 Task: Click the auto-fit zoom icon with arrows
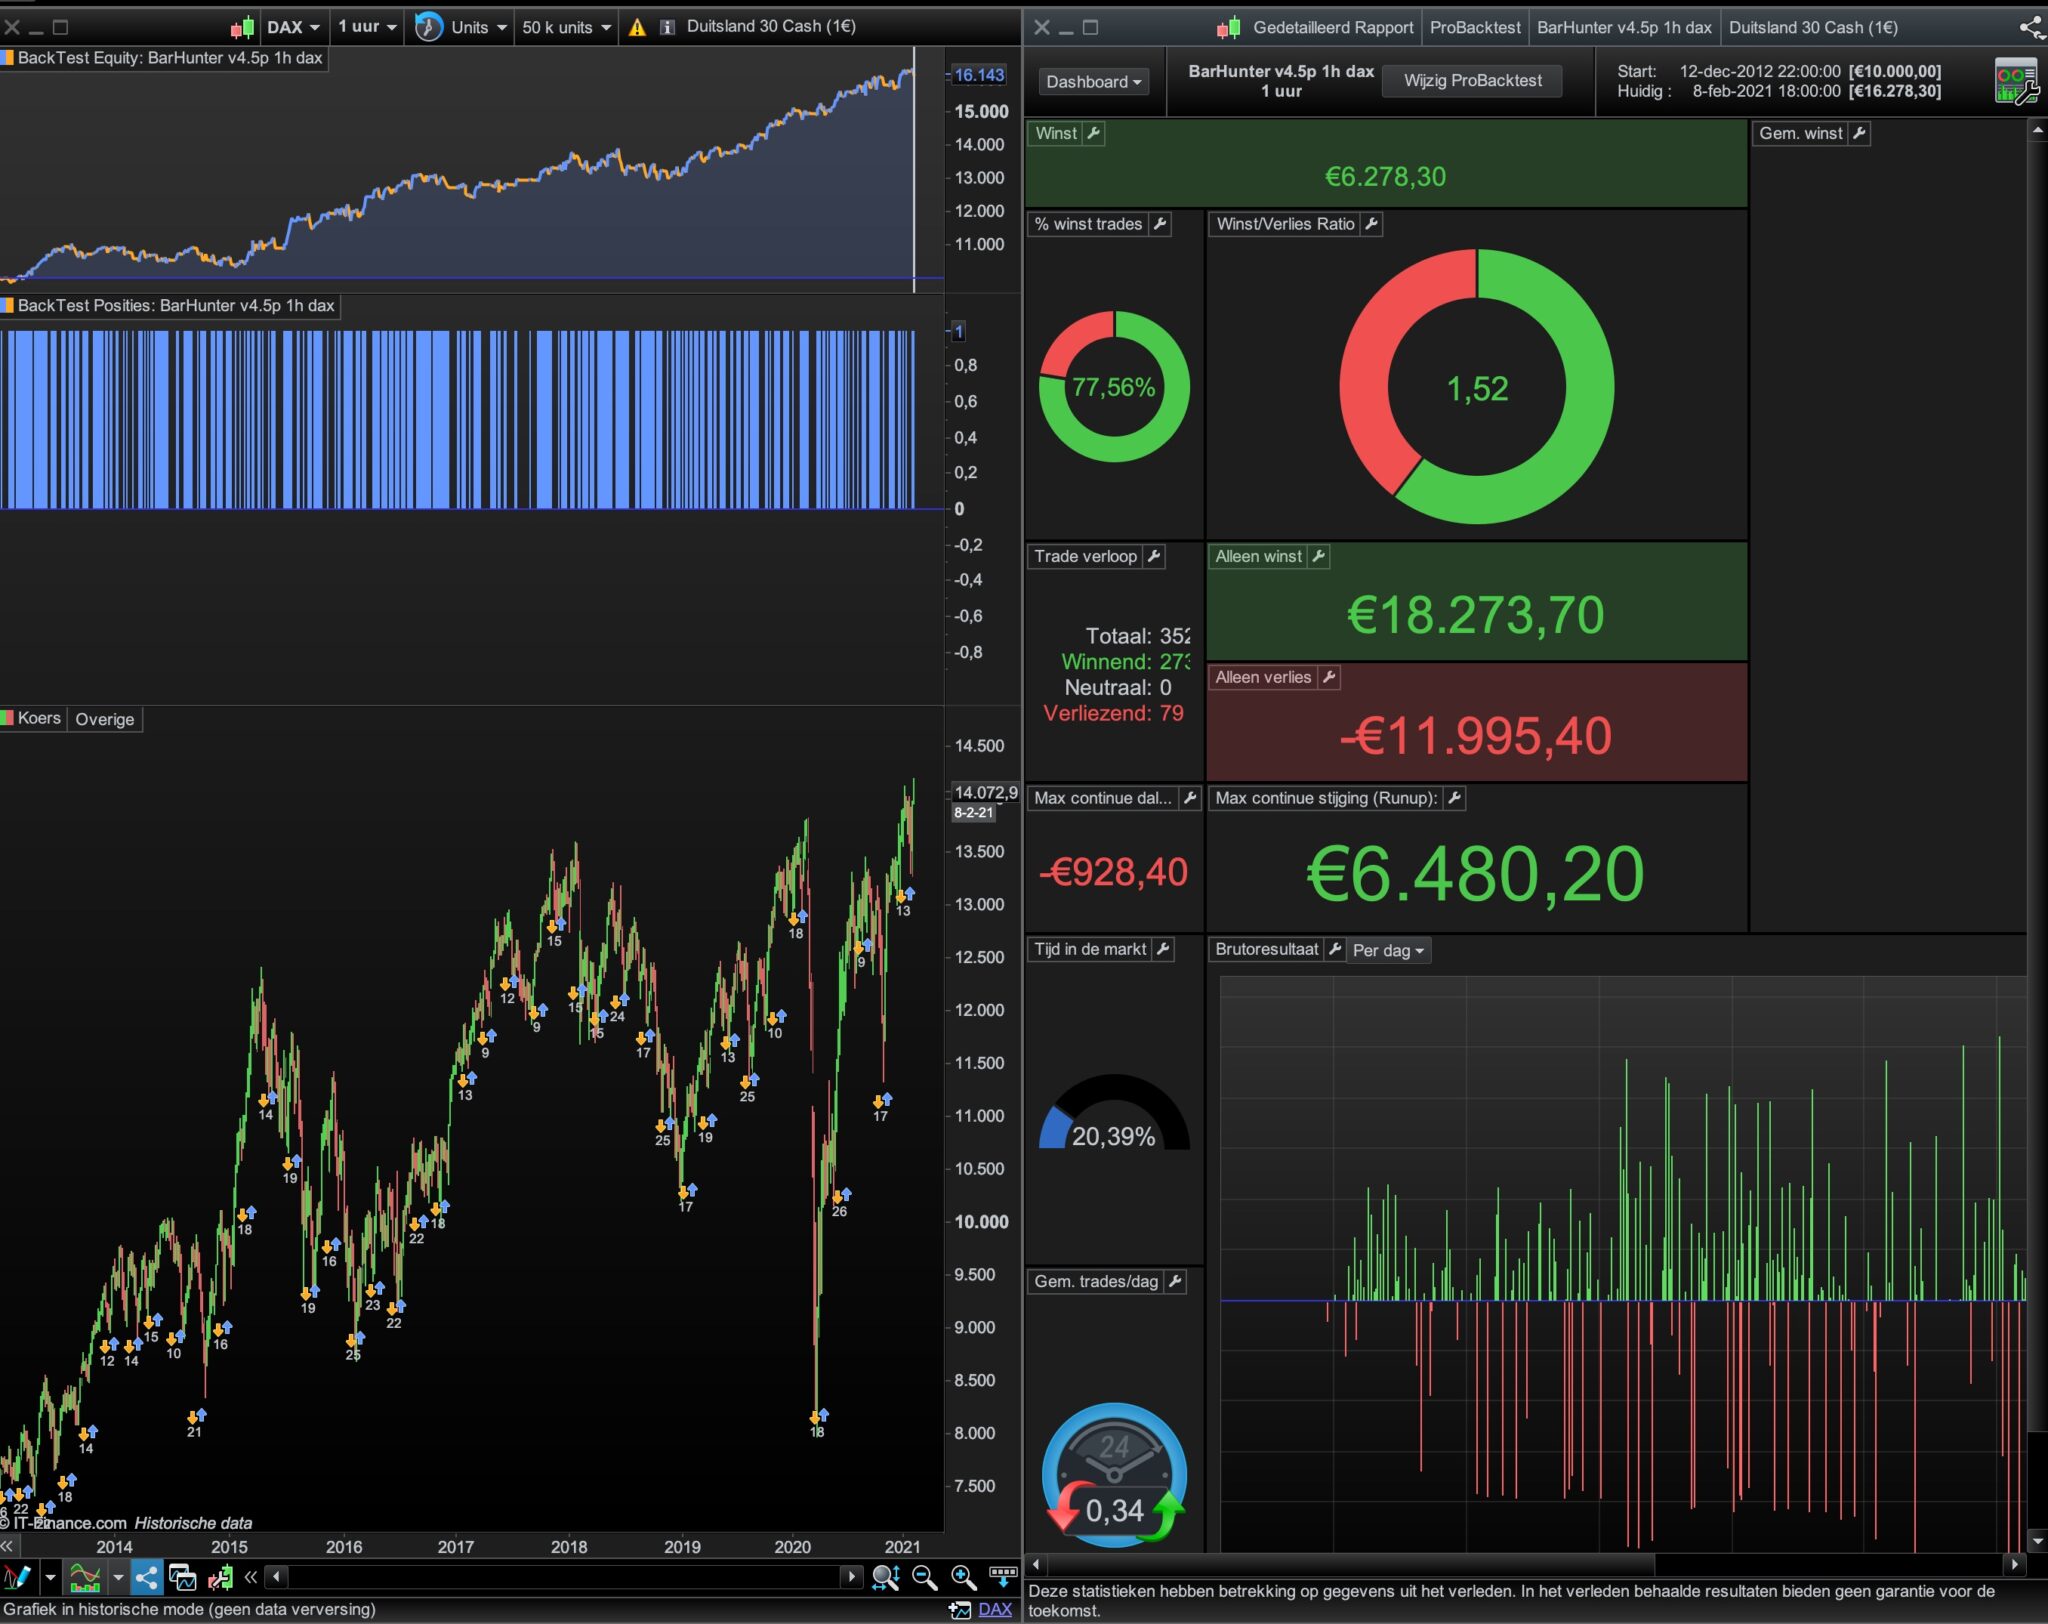885,1578
